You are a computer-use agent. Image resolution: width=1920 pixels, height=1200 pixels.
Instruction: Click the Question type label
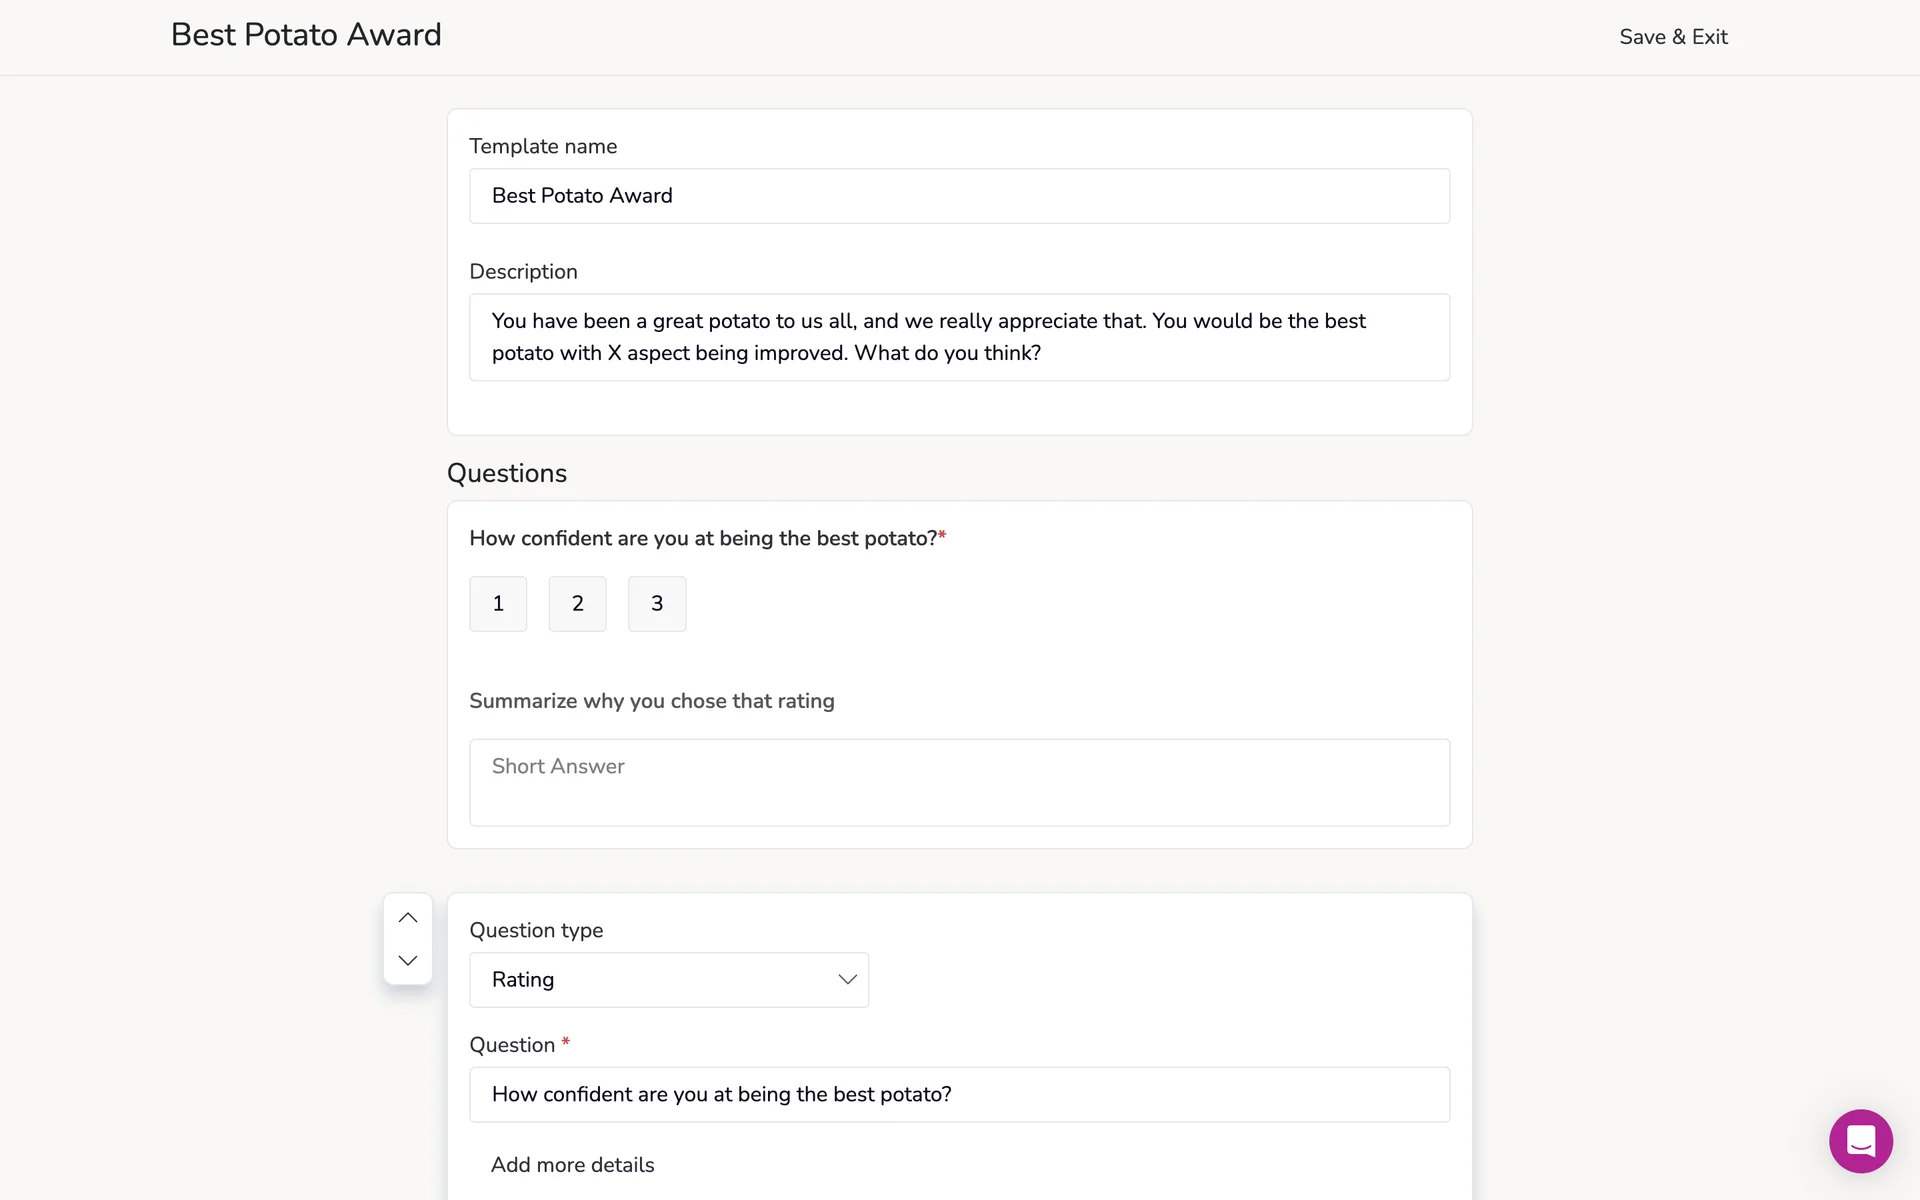(x=536, y=931)
